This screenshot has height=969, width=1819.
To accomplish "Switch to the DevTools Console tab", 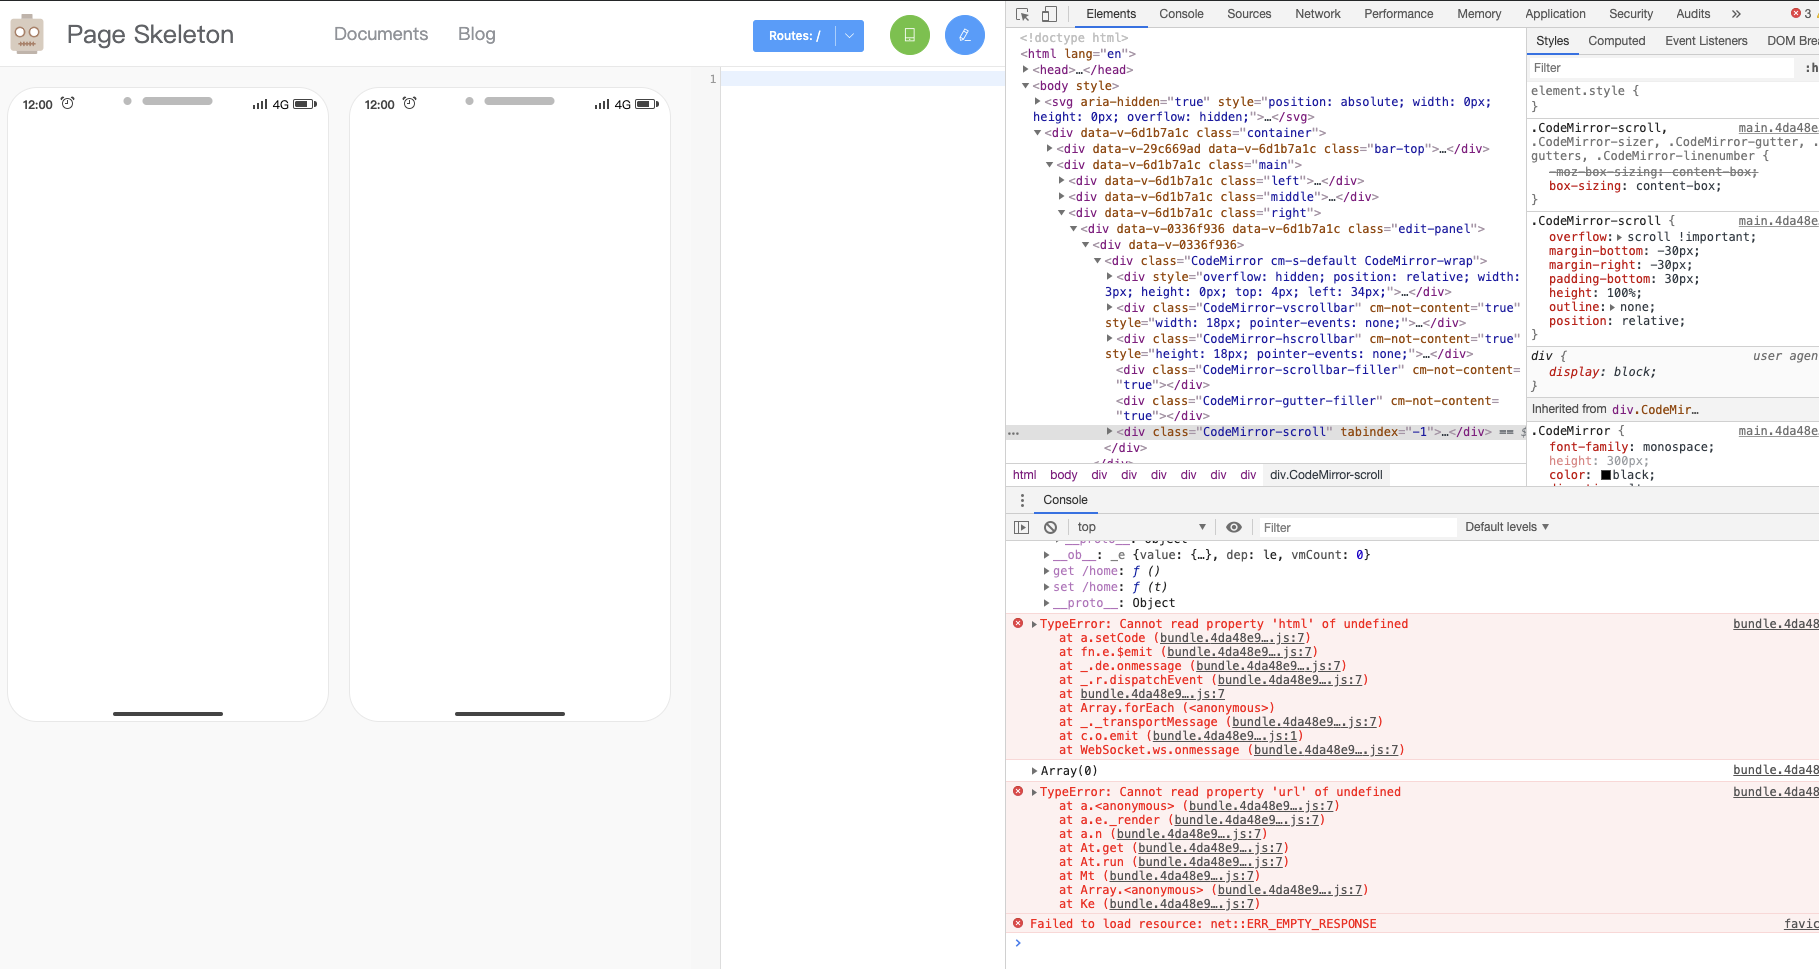I will point(1181,14).
